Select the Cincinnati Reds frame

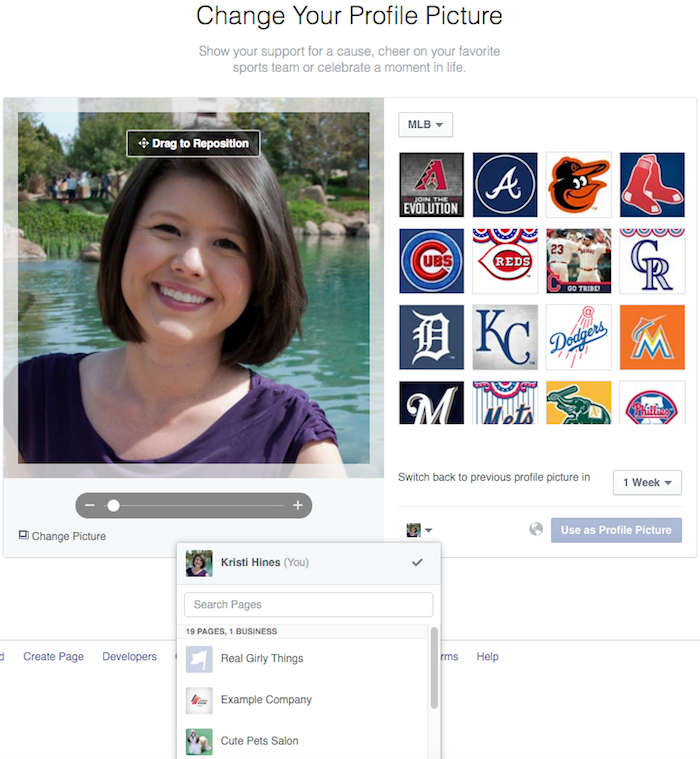[x=505, y=261]
